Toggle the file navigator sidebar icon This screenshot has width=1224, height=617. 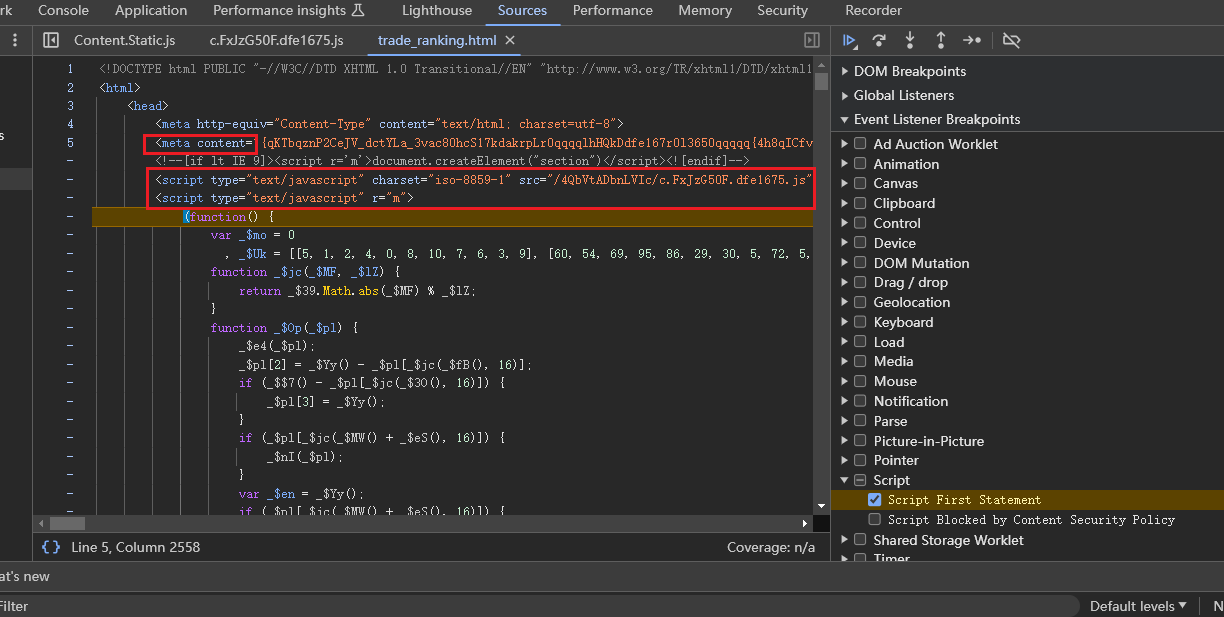[x=50, y=40]
